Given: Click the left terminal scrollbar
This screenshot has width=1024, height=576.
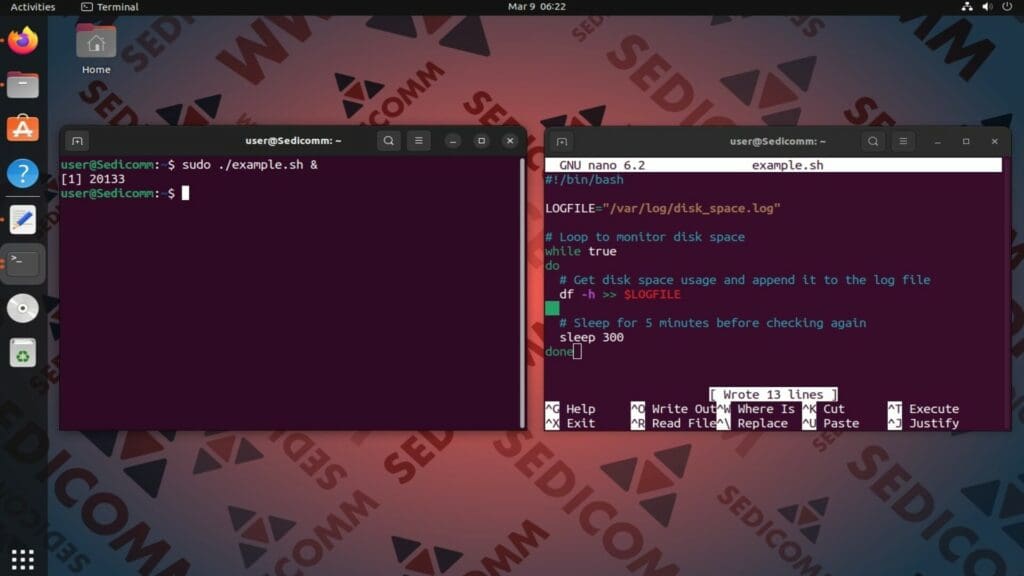Looking at the screenshot, I should point(522,292).
